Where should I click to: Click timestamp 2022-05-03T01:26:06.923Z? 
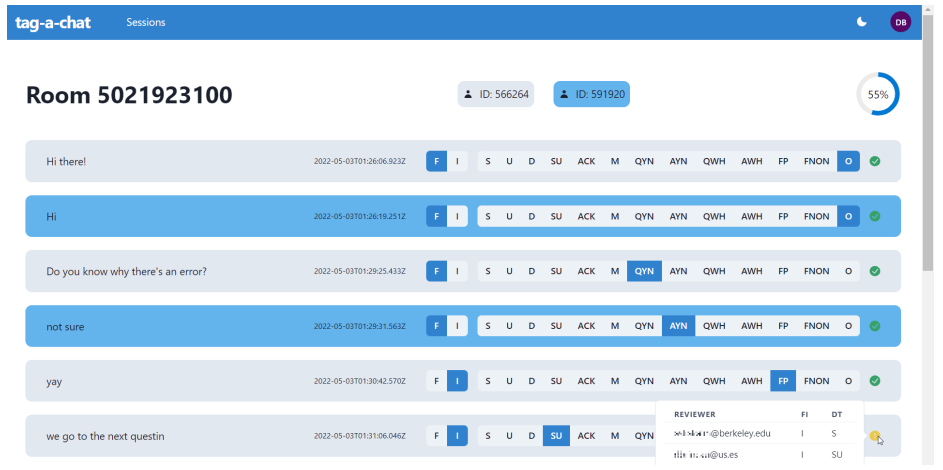click(x=360, y=161)
